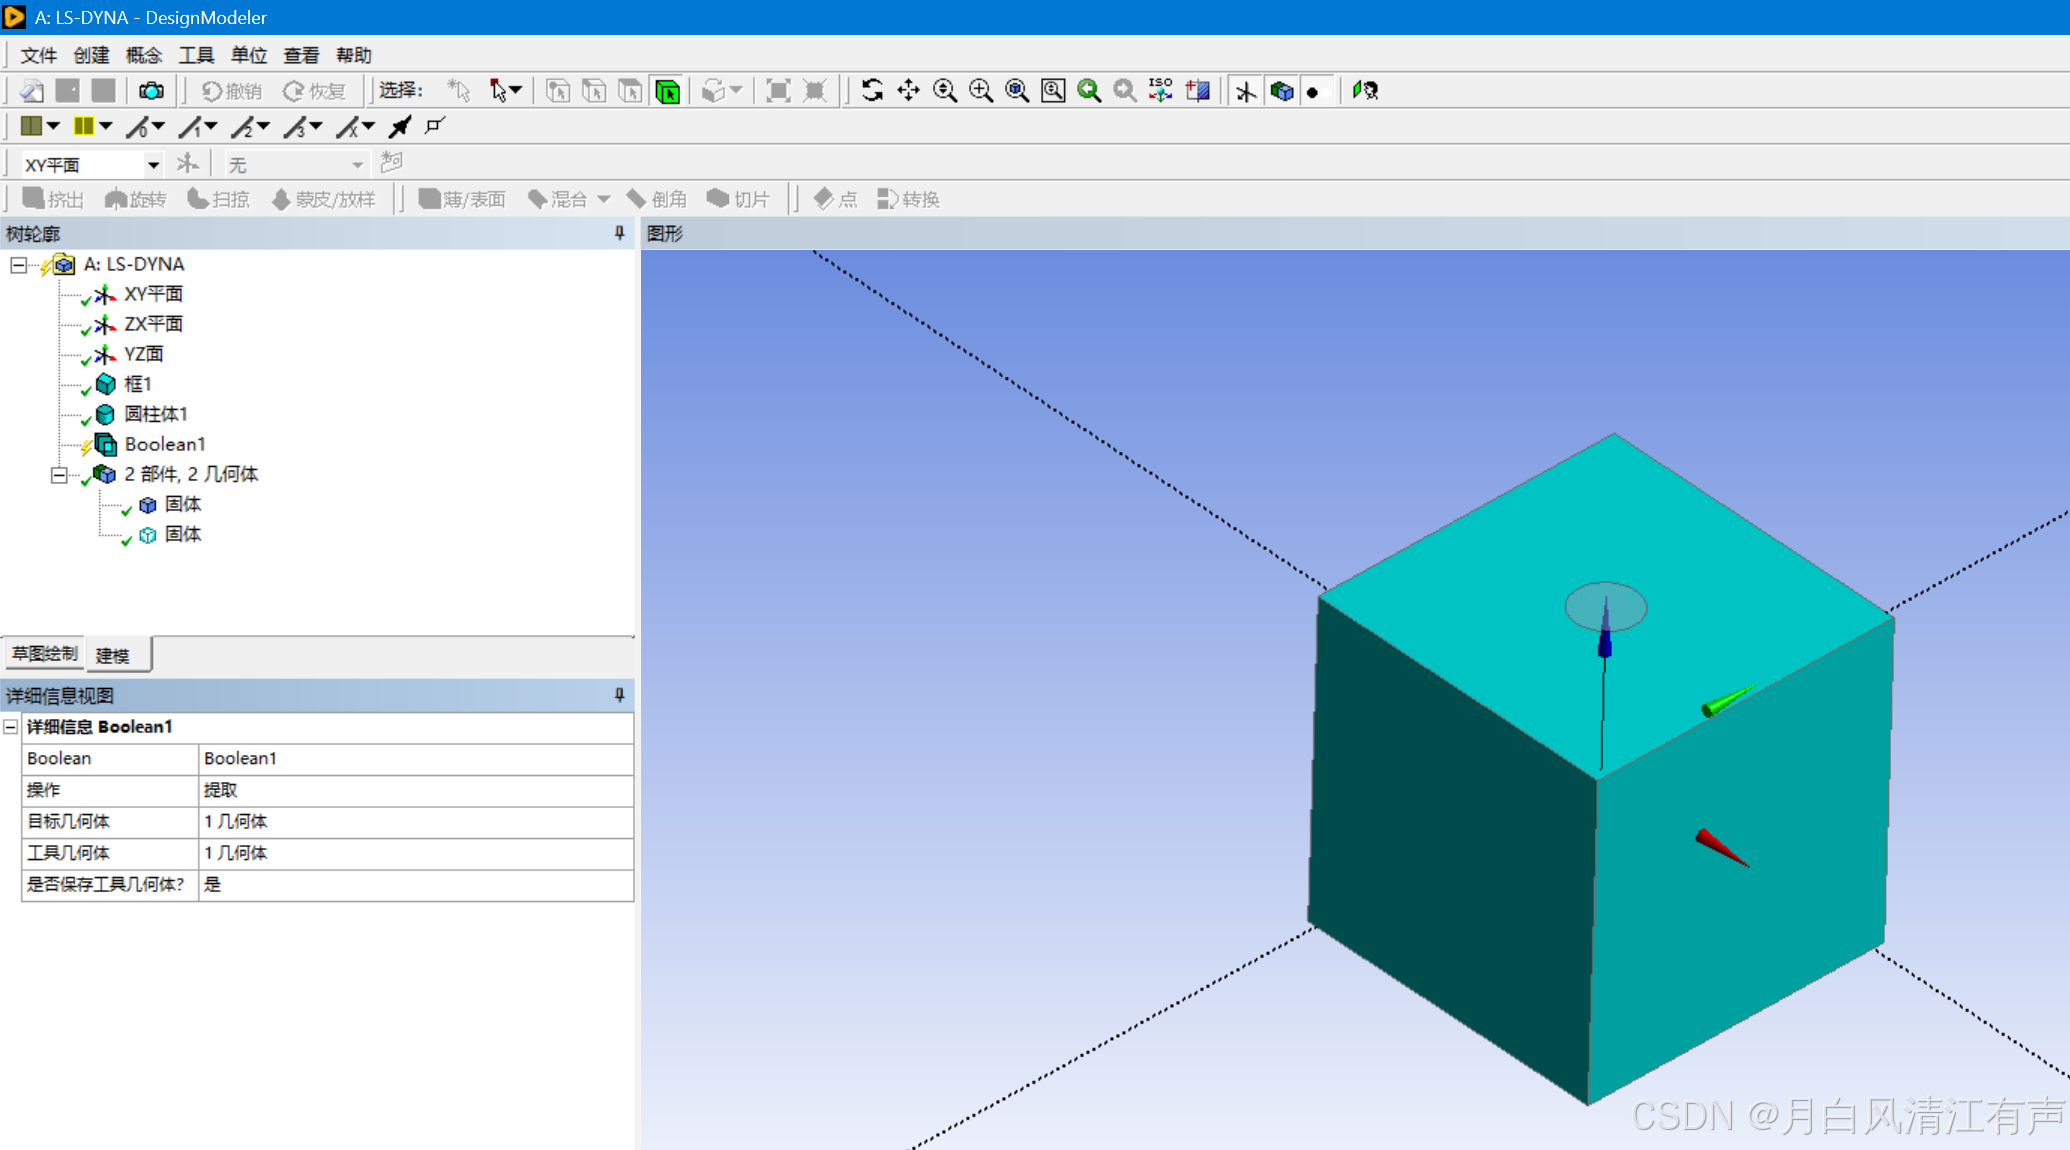Open the 创建 menu
The image size is (2070, 1150).
pos(91,55)
